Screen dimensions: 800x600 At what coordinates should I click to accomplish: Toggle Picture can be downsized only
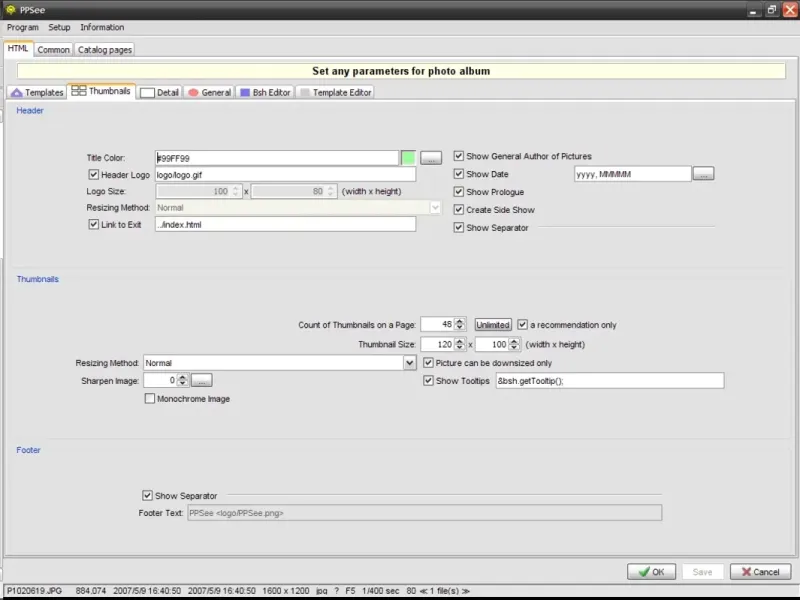click(428, 363)
